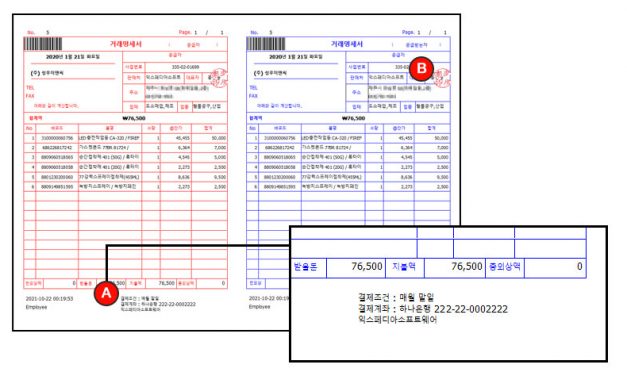This screenshot has height=376, width=627.
Task: Click Employee text under the blue invoice
Action: pyautogui.click(x=260, y=307)
